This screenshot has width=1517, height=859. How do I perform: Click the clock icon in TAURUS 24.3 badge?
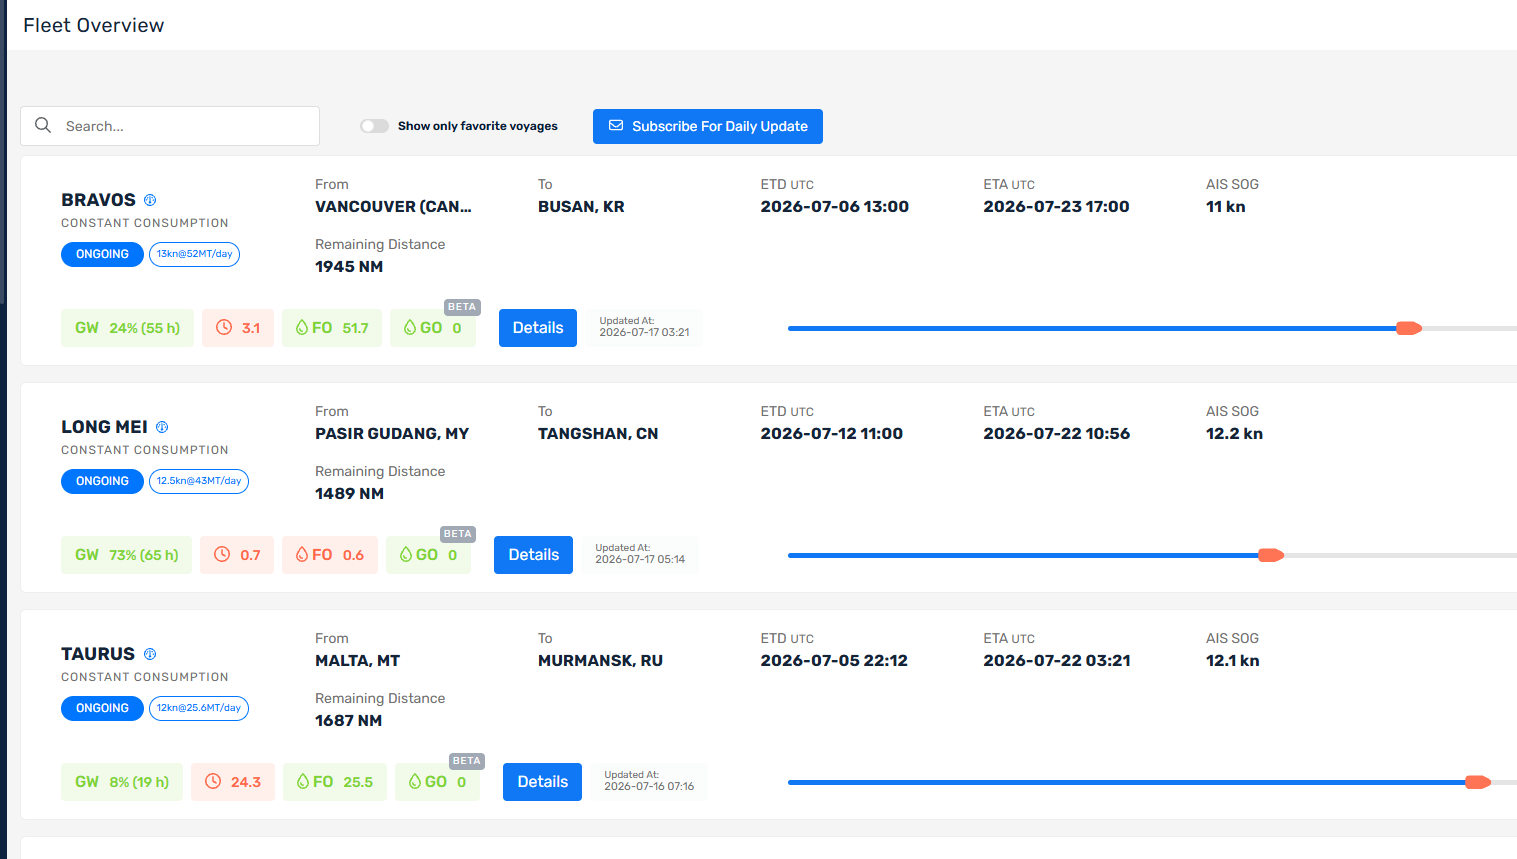[x=213, y=782]
